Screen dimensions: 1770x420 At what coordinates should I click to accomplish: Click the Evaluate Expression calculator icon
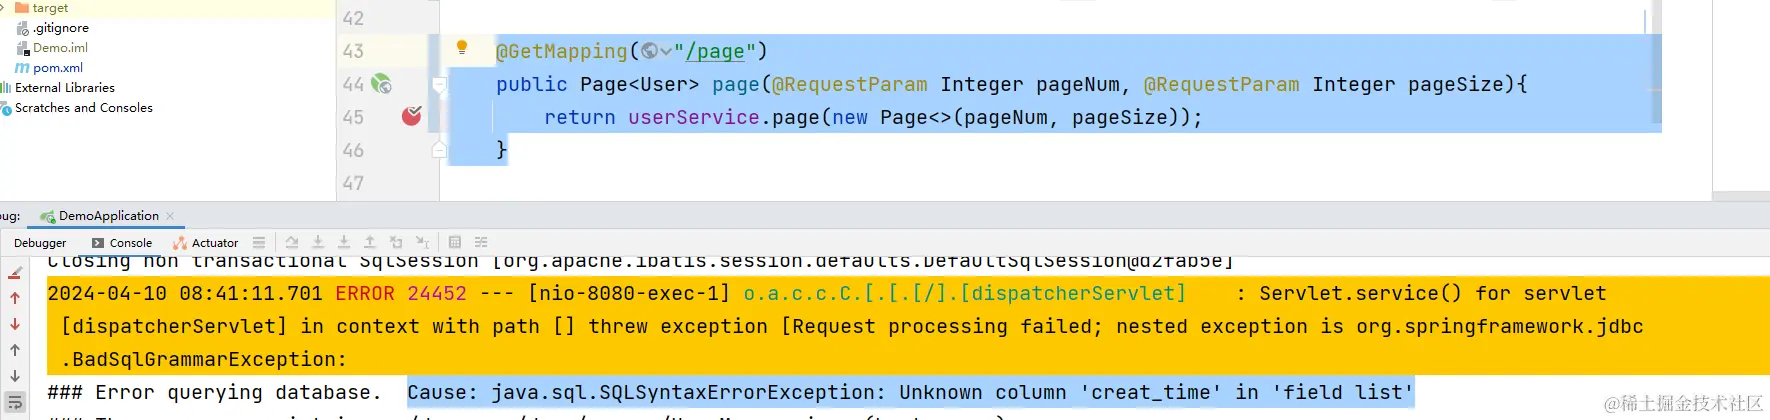[x=455, y=242]
